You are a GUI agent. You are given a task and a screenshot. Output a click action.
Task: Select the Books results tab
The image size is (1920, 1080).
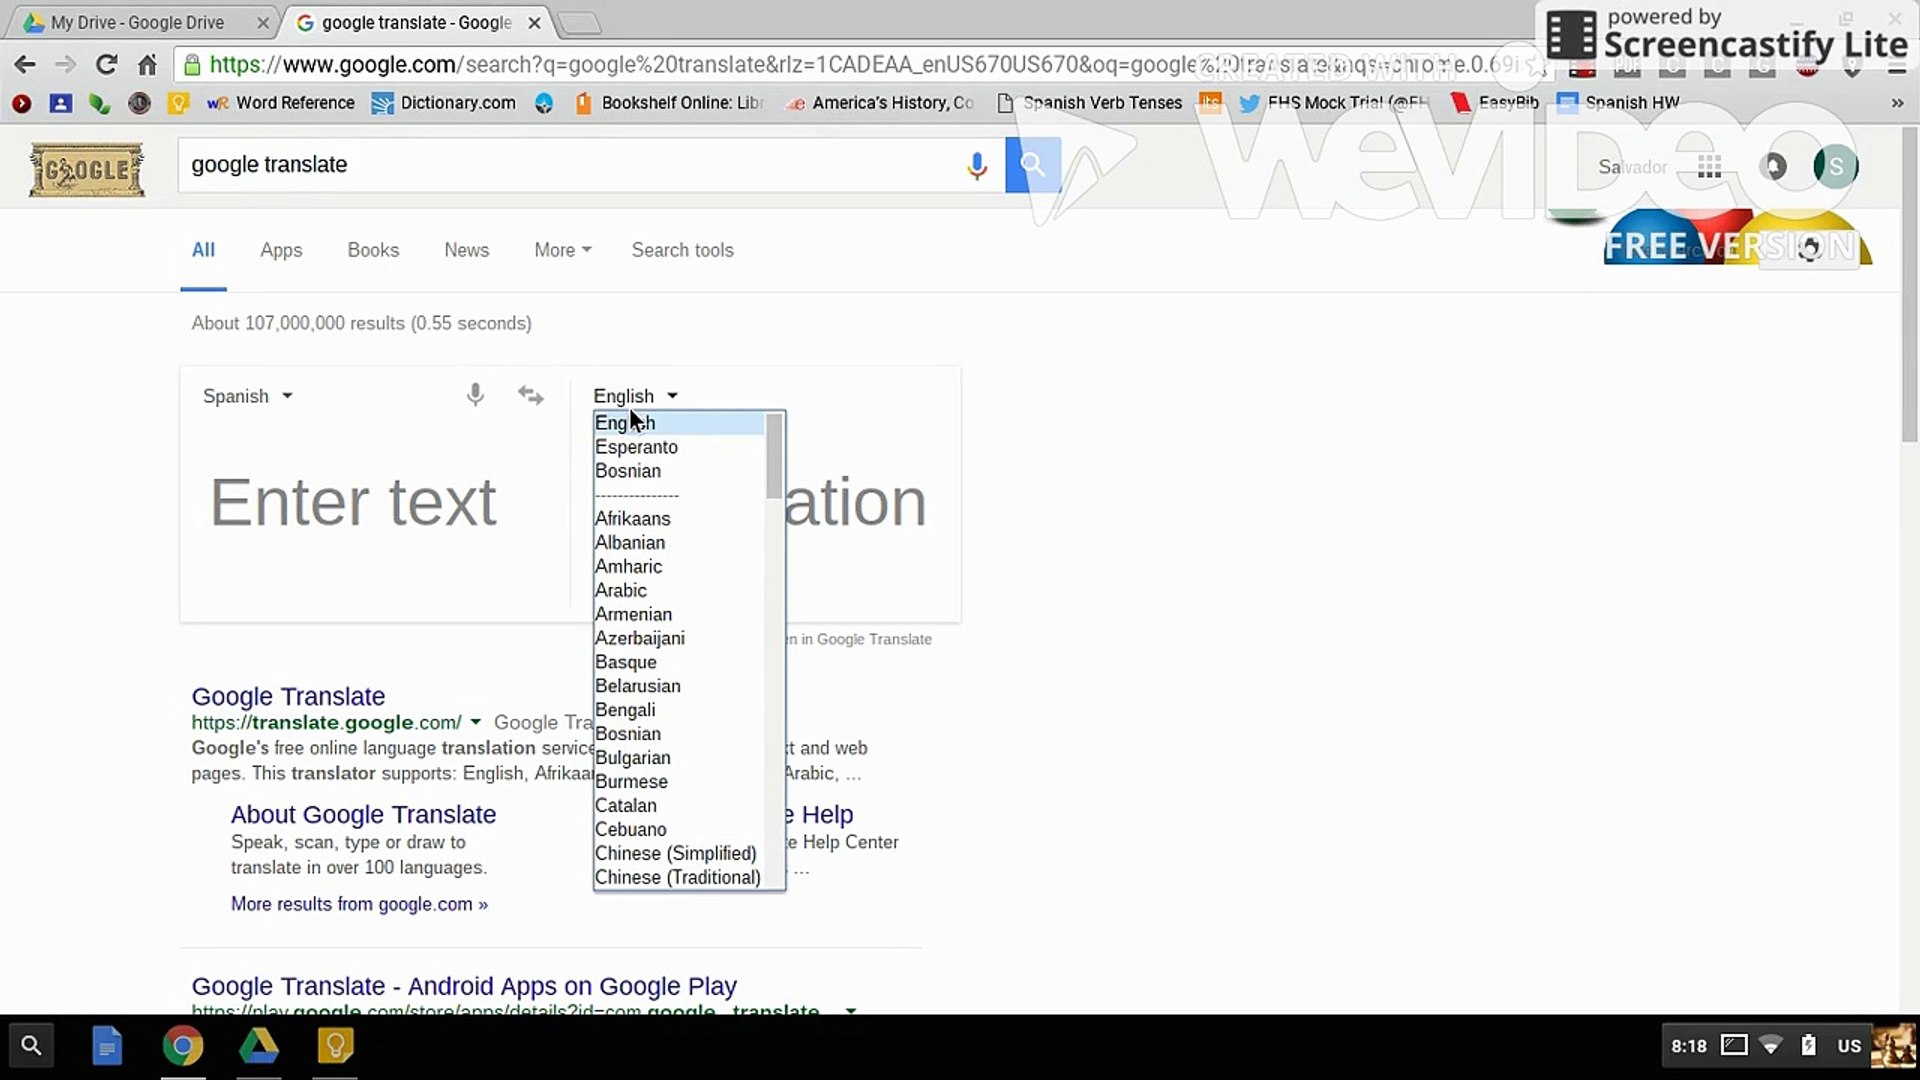point(373,250)
